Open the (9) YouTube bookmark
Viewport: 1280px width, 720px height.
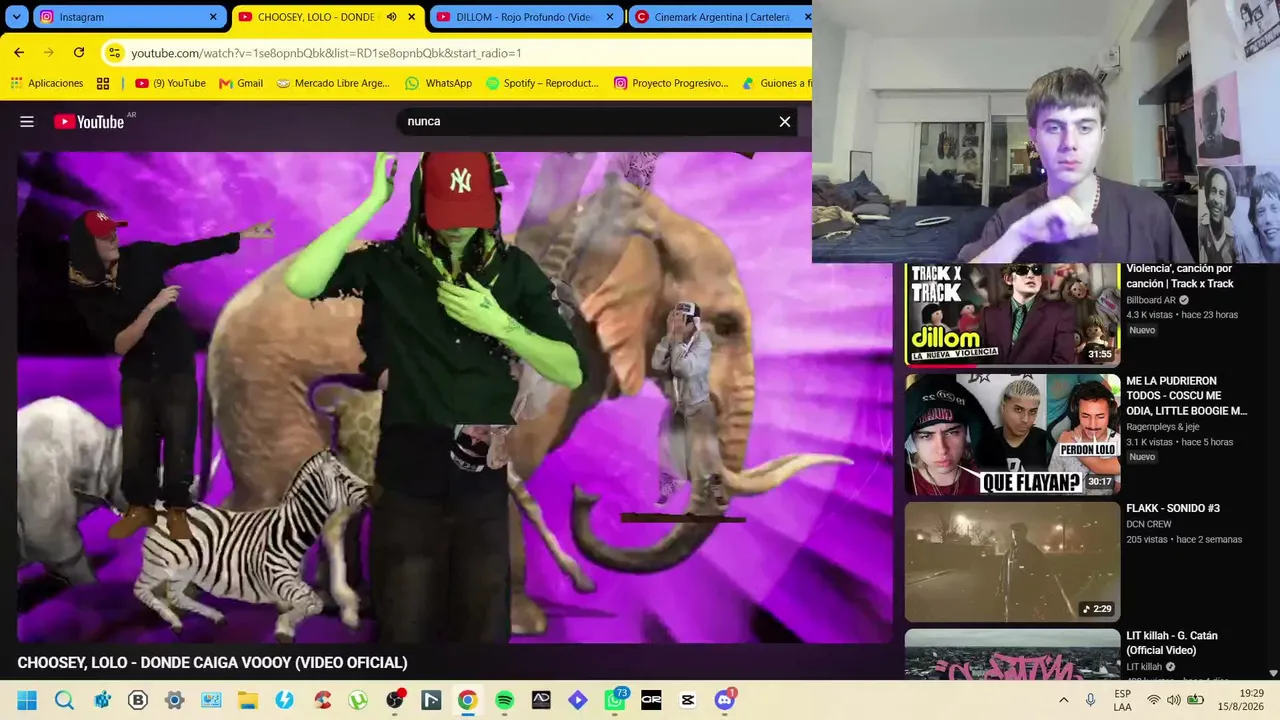(170, 83)
